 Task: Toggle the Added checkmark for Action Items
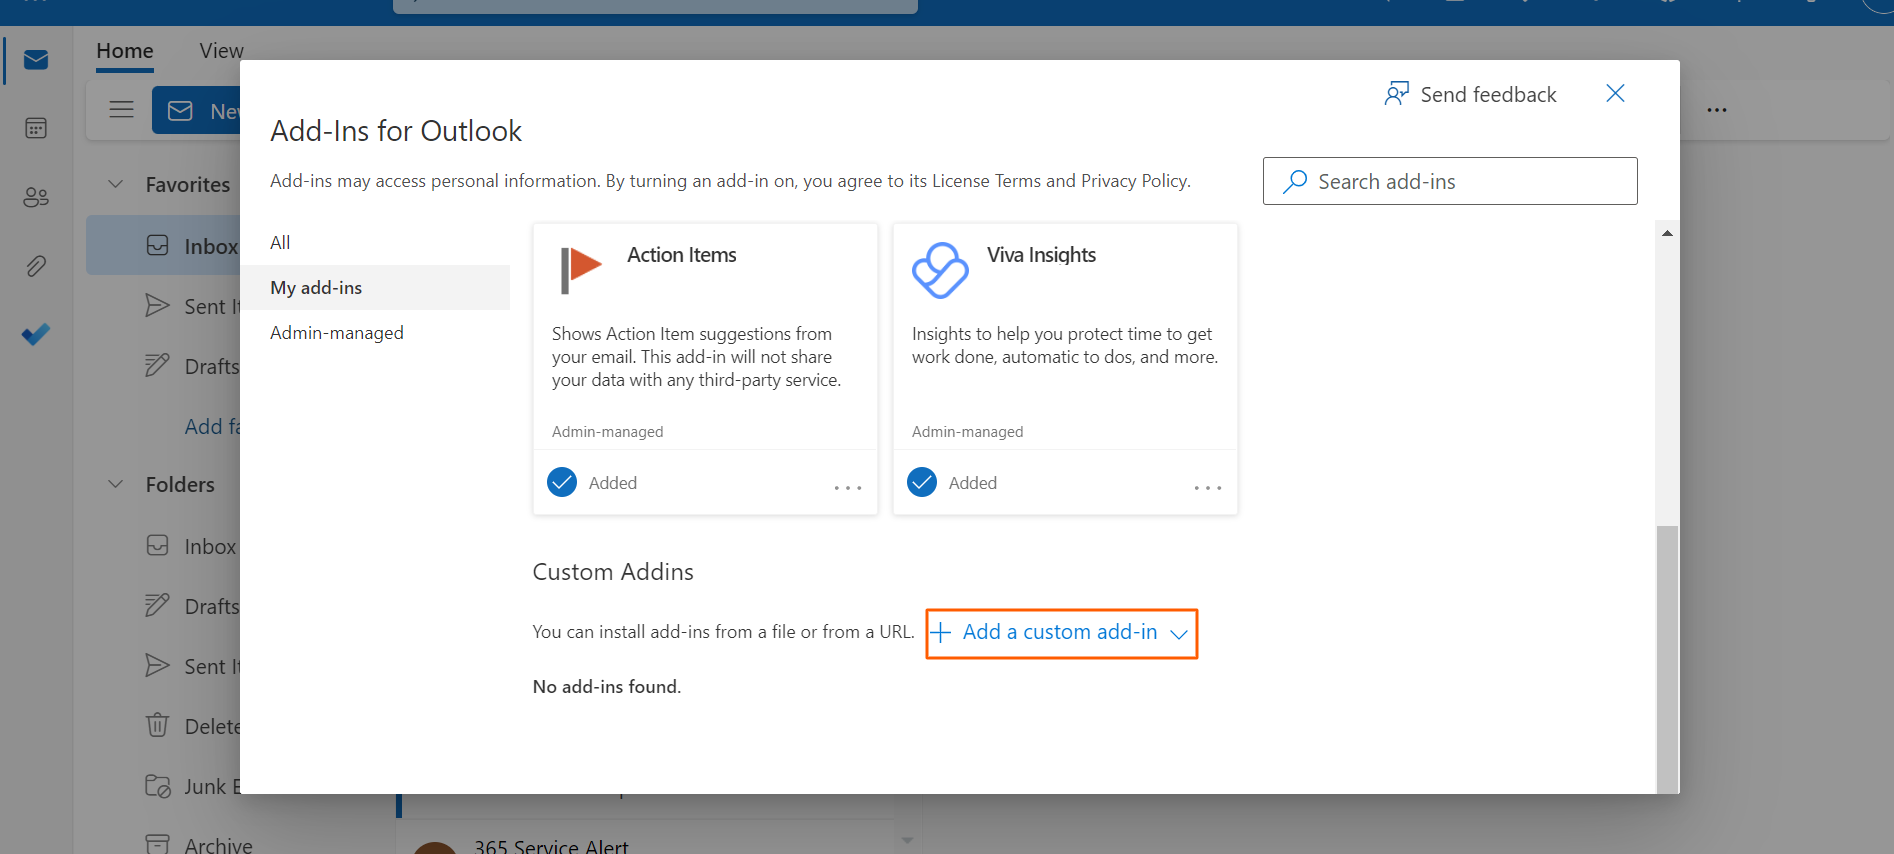(x=562, y=482)
